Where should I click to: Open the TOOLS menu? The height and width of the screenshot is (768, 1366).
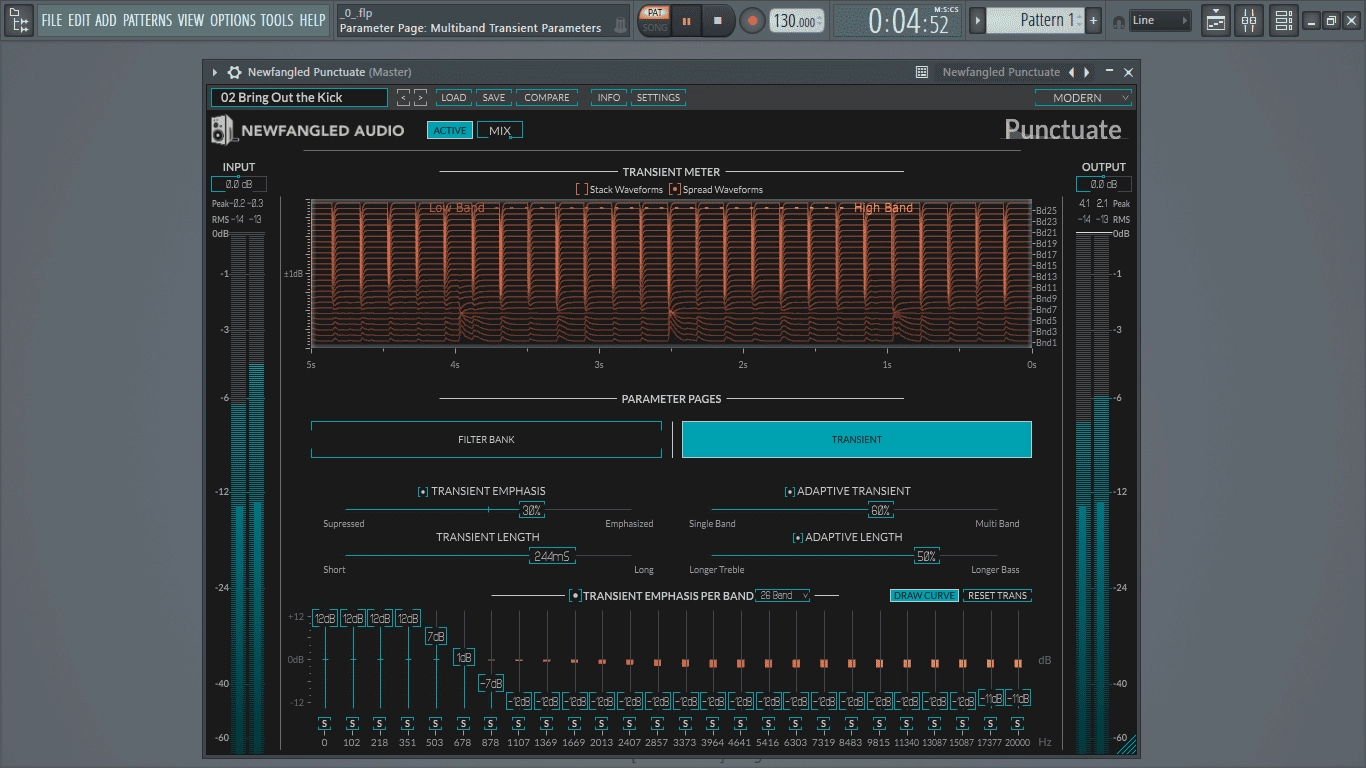[x=277, y=20]
